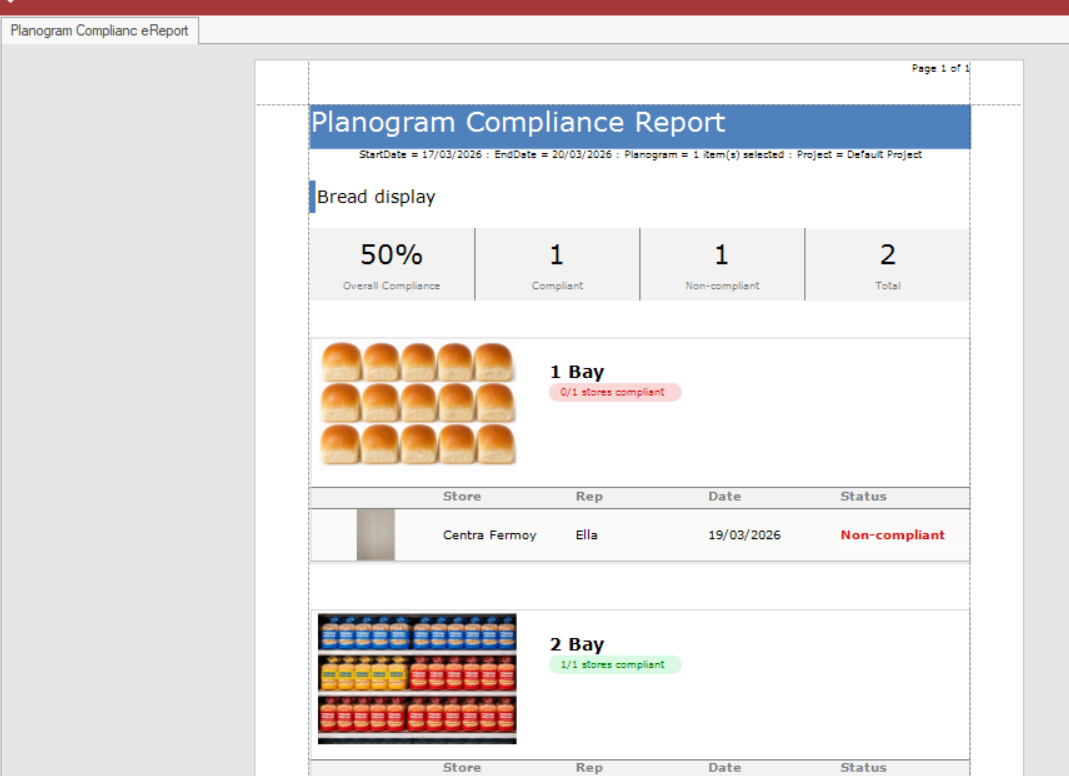The width and height of the screenshot is (1069, 776).
Task: Click the Status column header in 1 Bay table
Action: (x=863, y=496)
